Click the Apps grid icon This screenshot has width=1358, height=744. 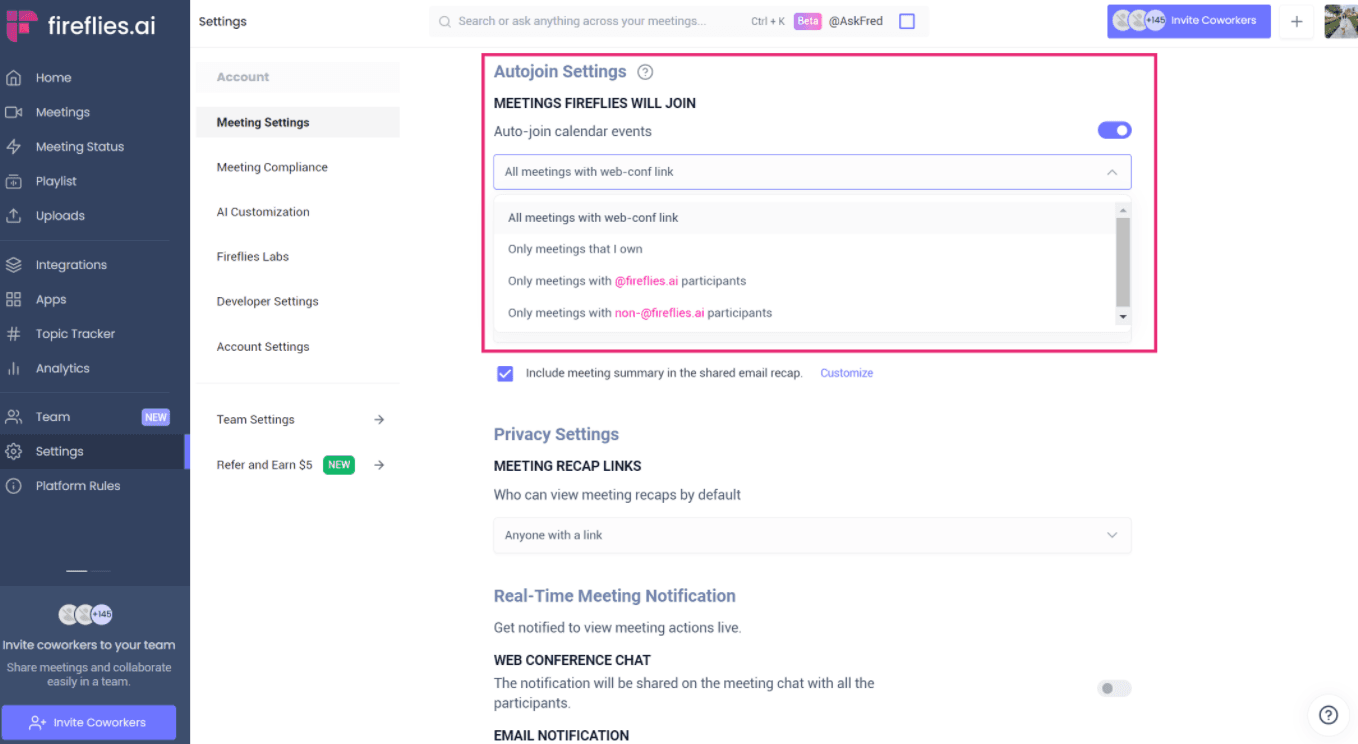[14, 299]
